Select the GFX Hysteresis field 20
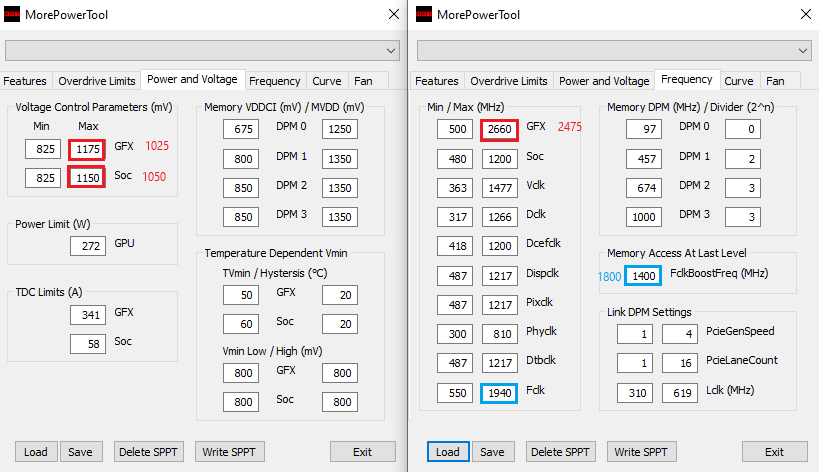 click(340, 295)
